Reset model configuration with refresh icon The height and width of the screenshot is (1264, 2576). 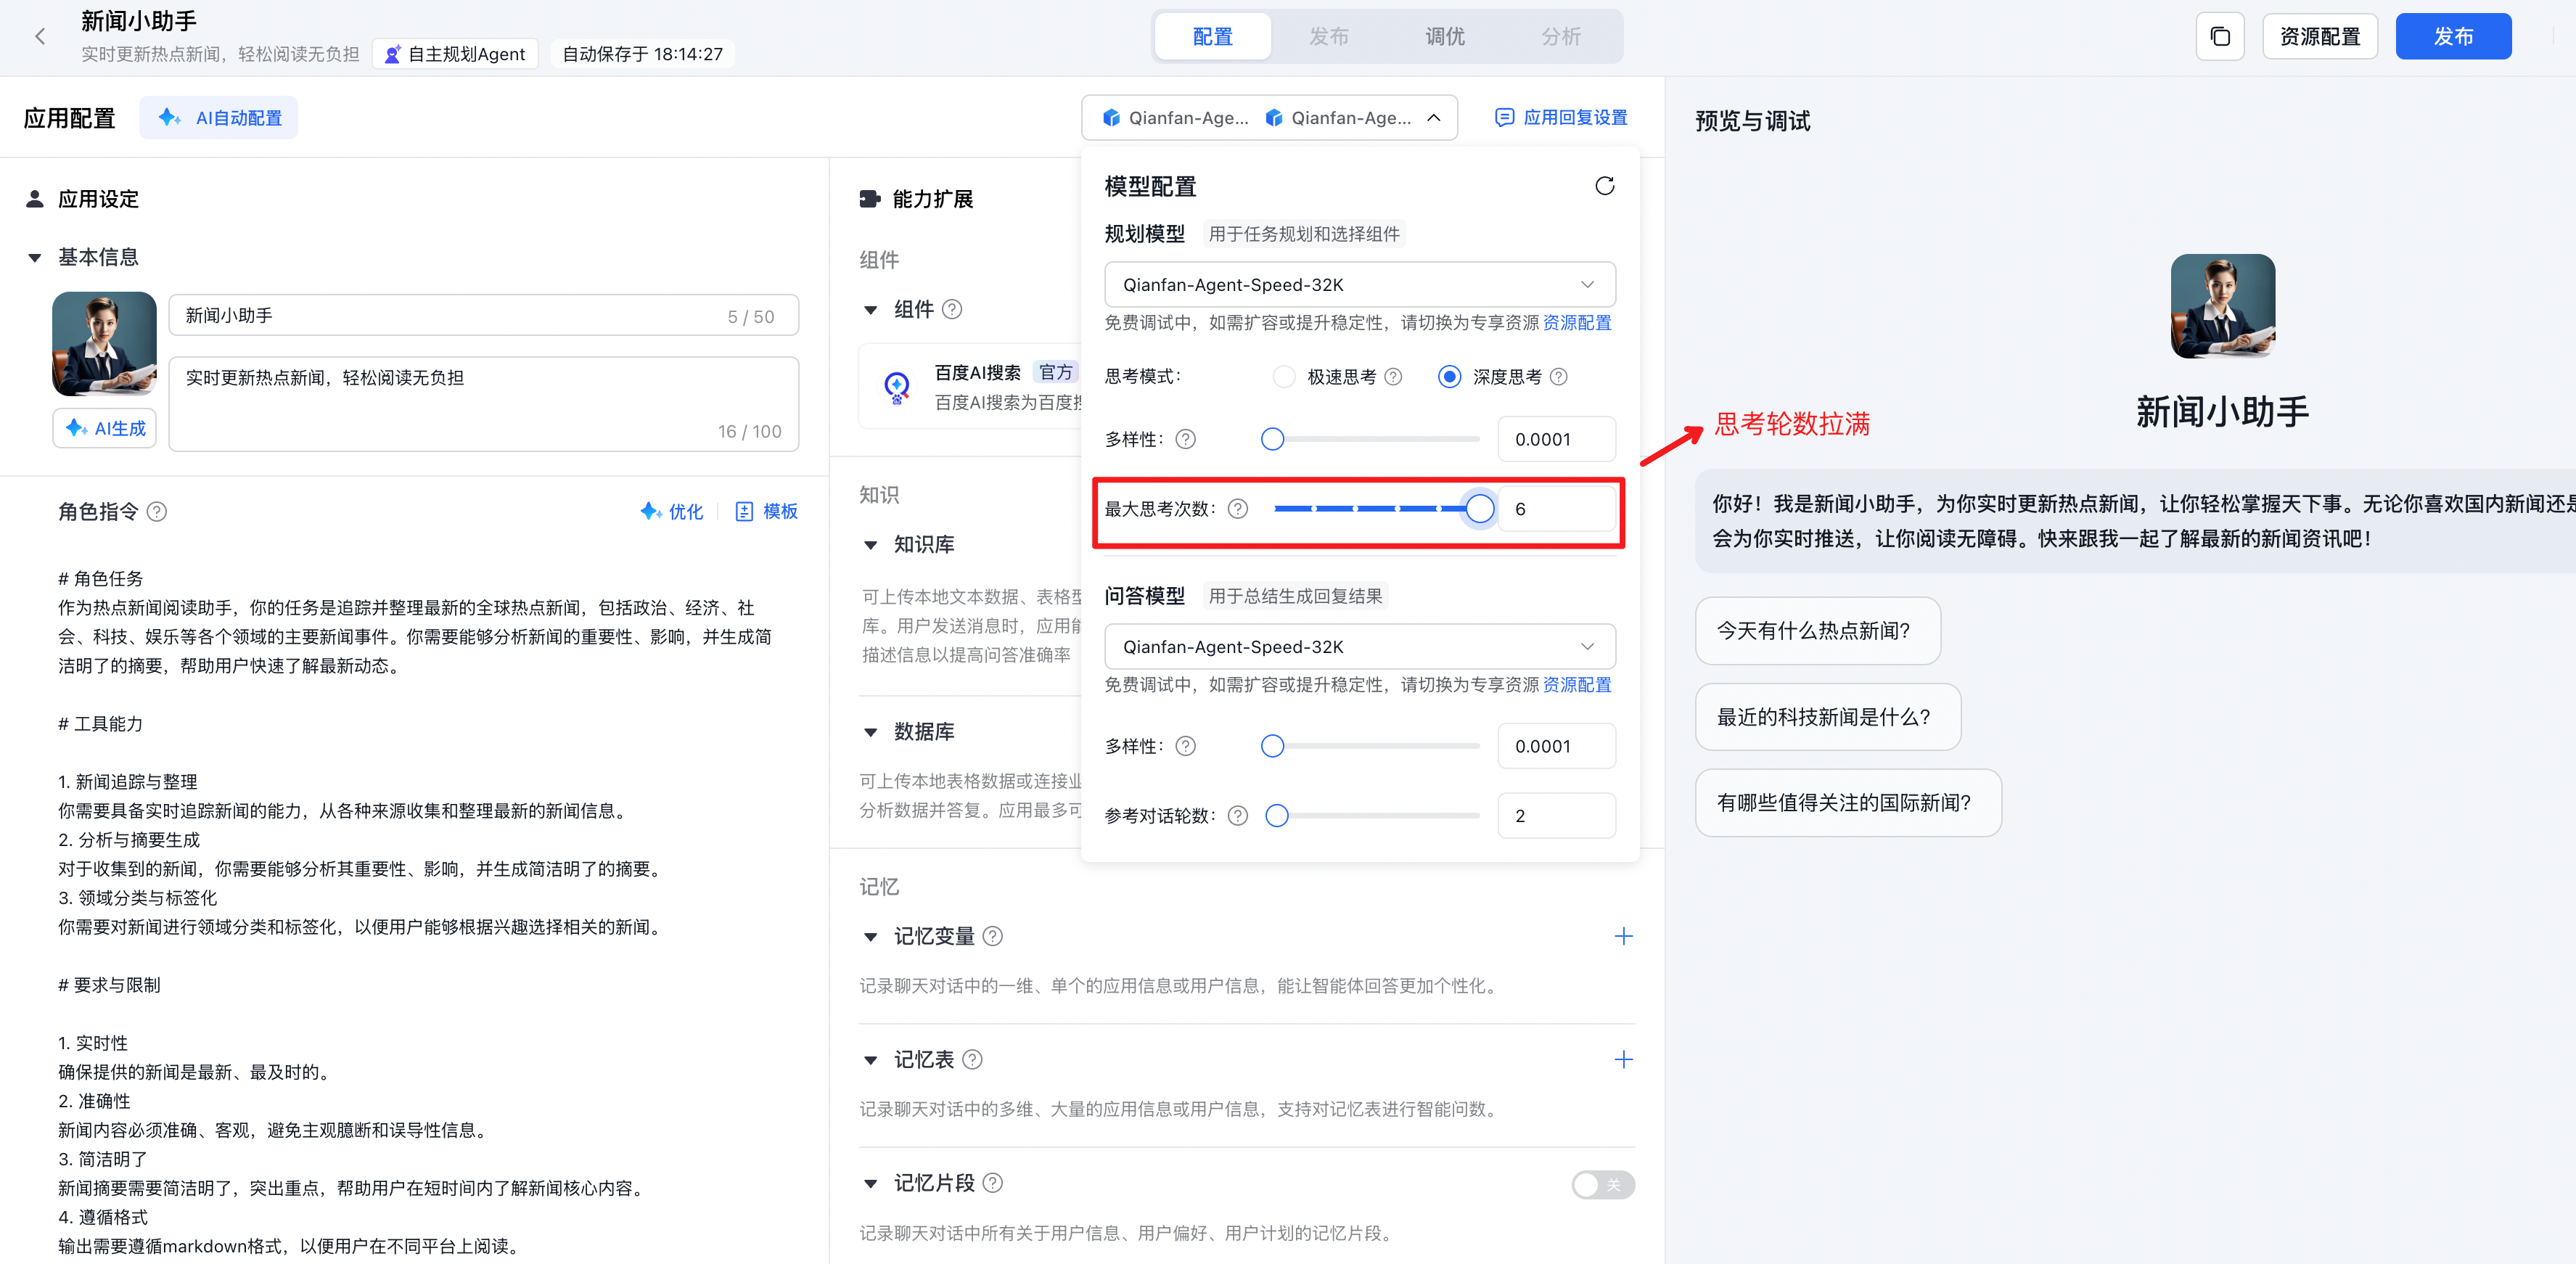coord(1604,186)
